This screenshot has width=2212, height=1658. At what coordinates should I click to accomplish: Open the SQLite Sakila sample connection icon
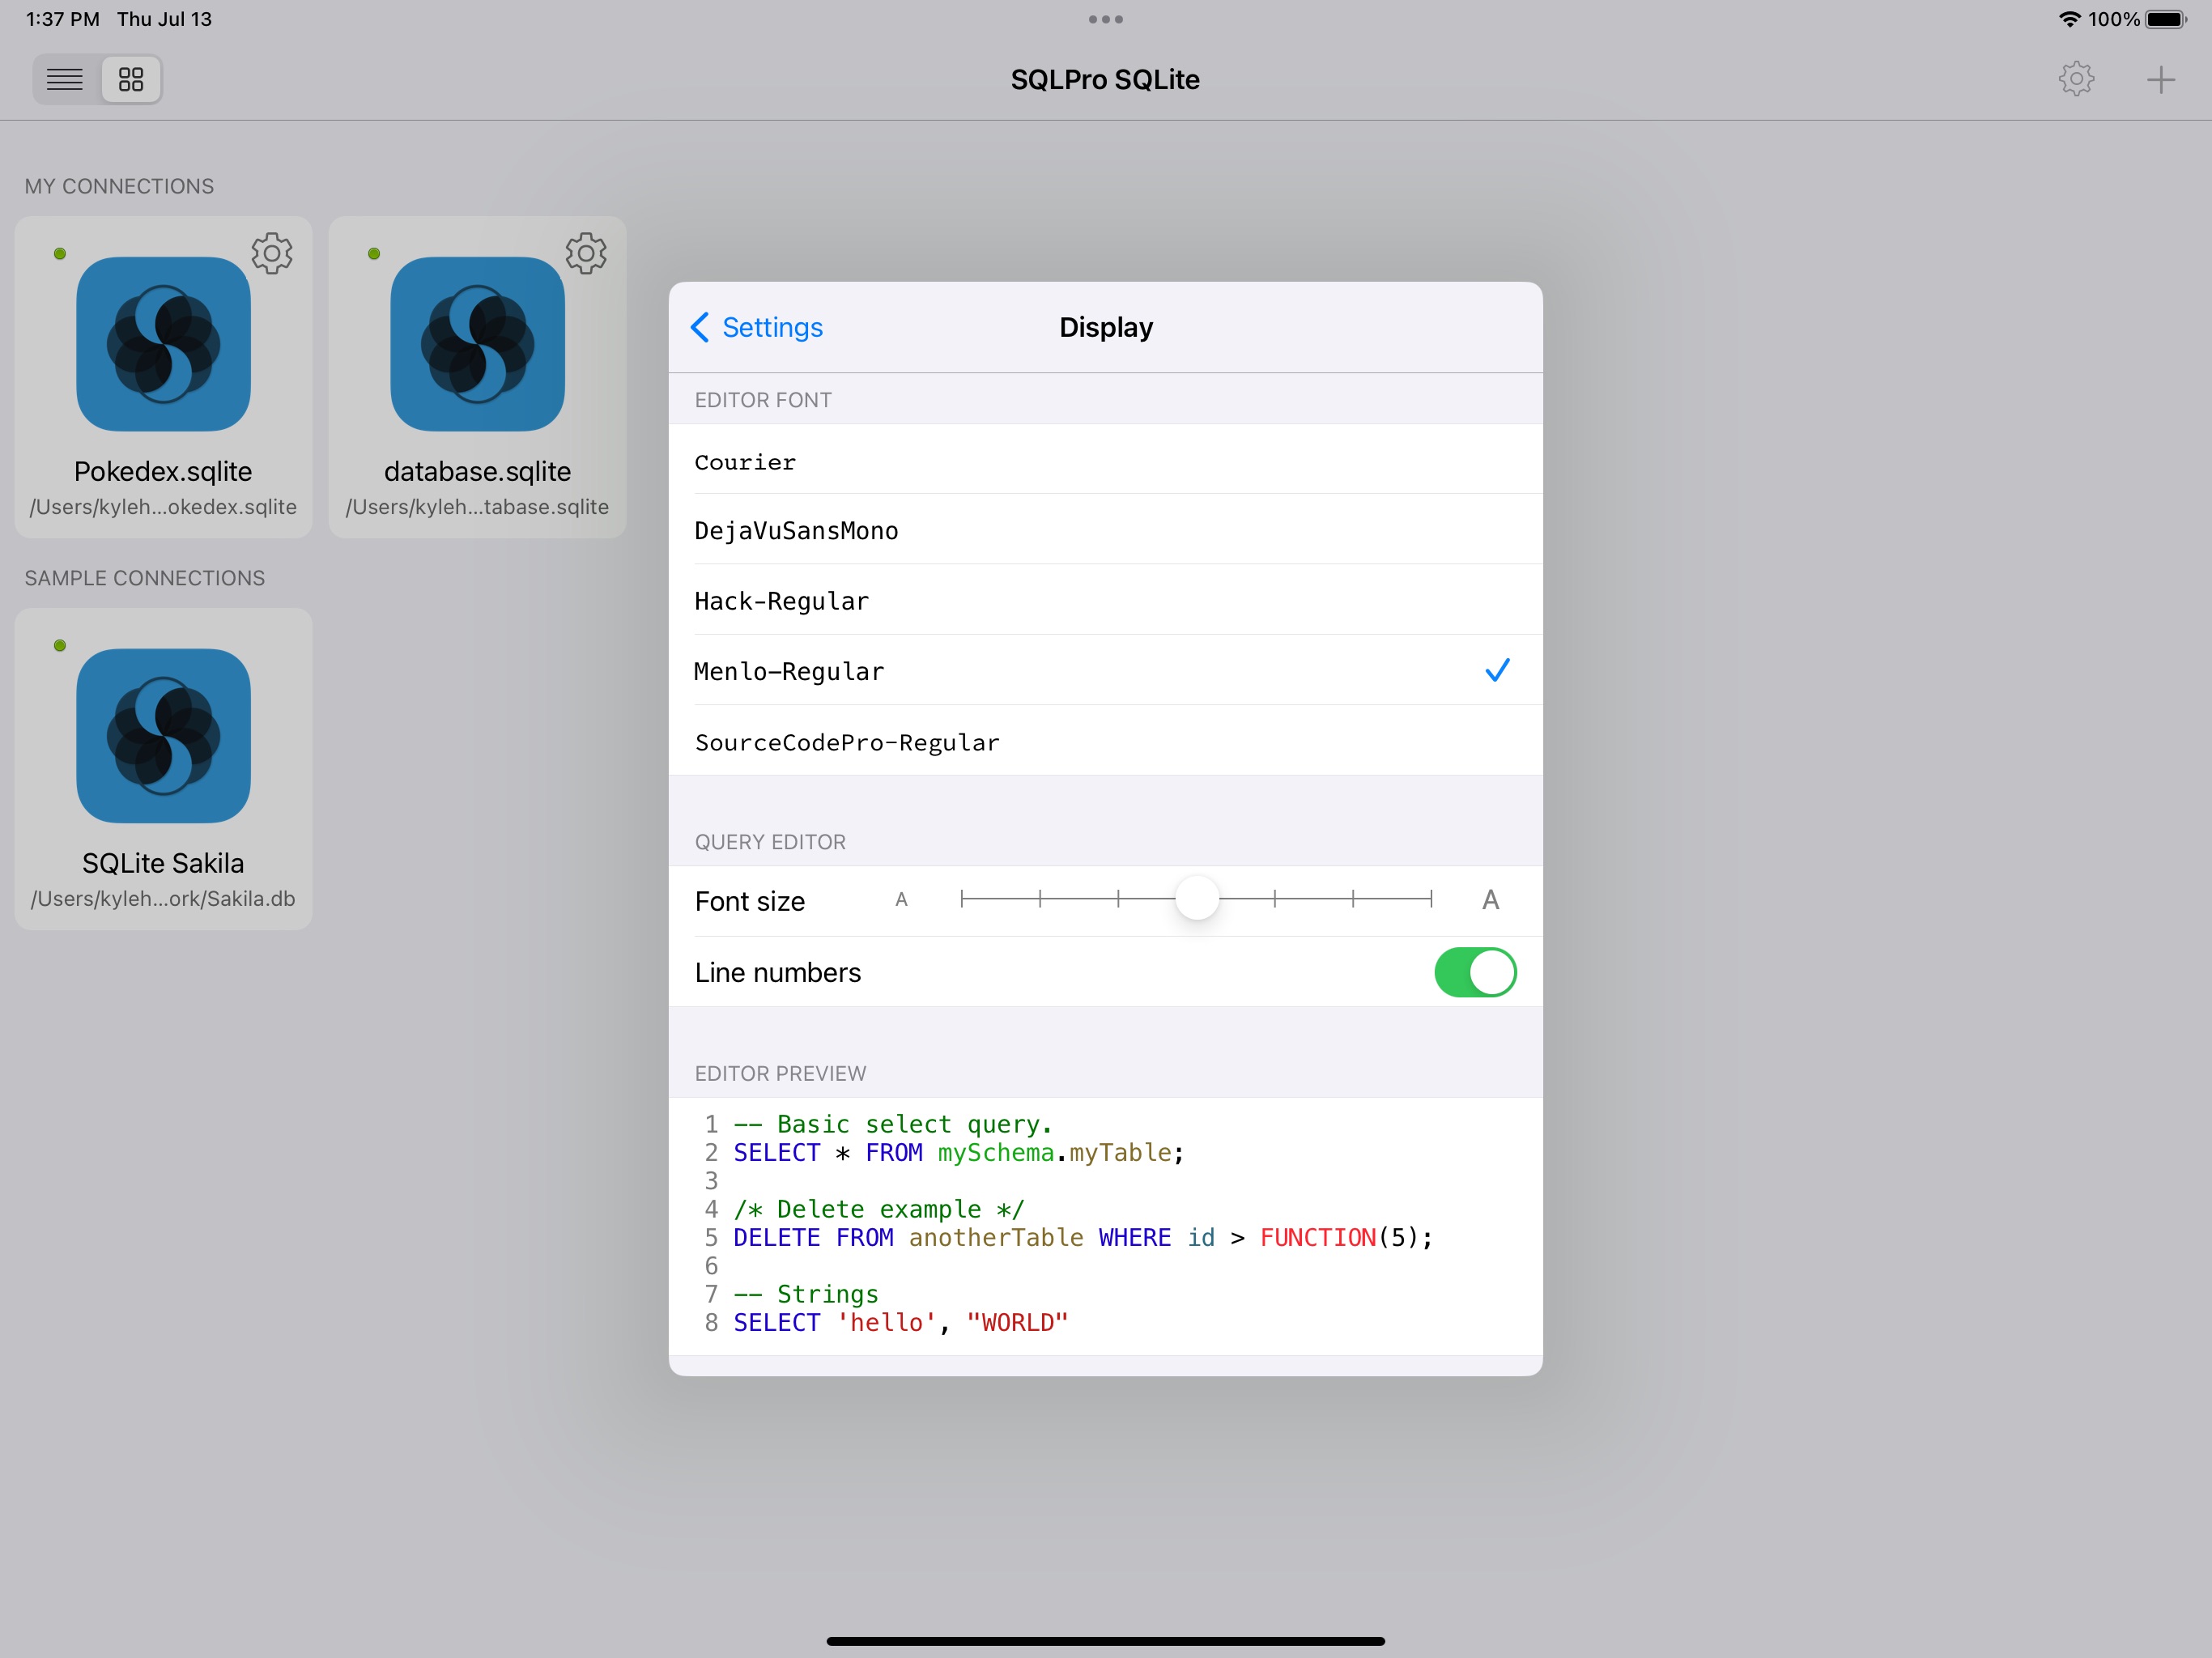(163, 736)
